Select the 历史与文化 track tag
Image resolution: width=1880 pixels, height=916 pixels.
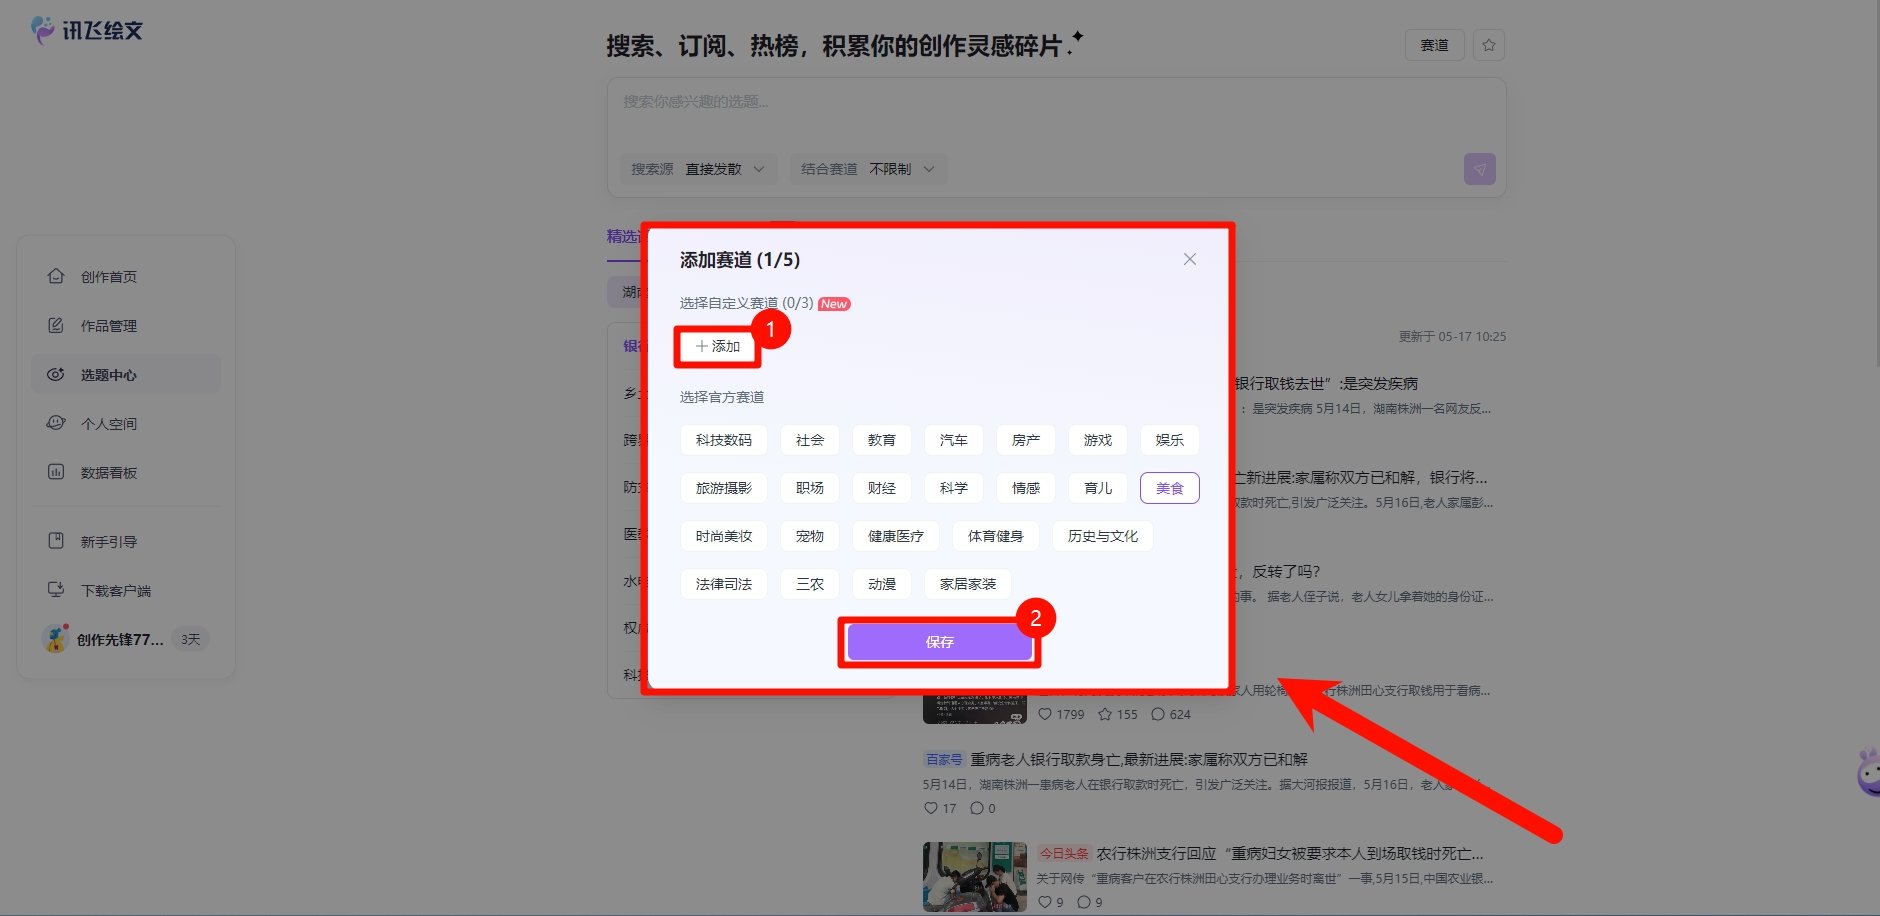[x=1103, y=536]
